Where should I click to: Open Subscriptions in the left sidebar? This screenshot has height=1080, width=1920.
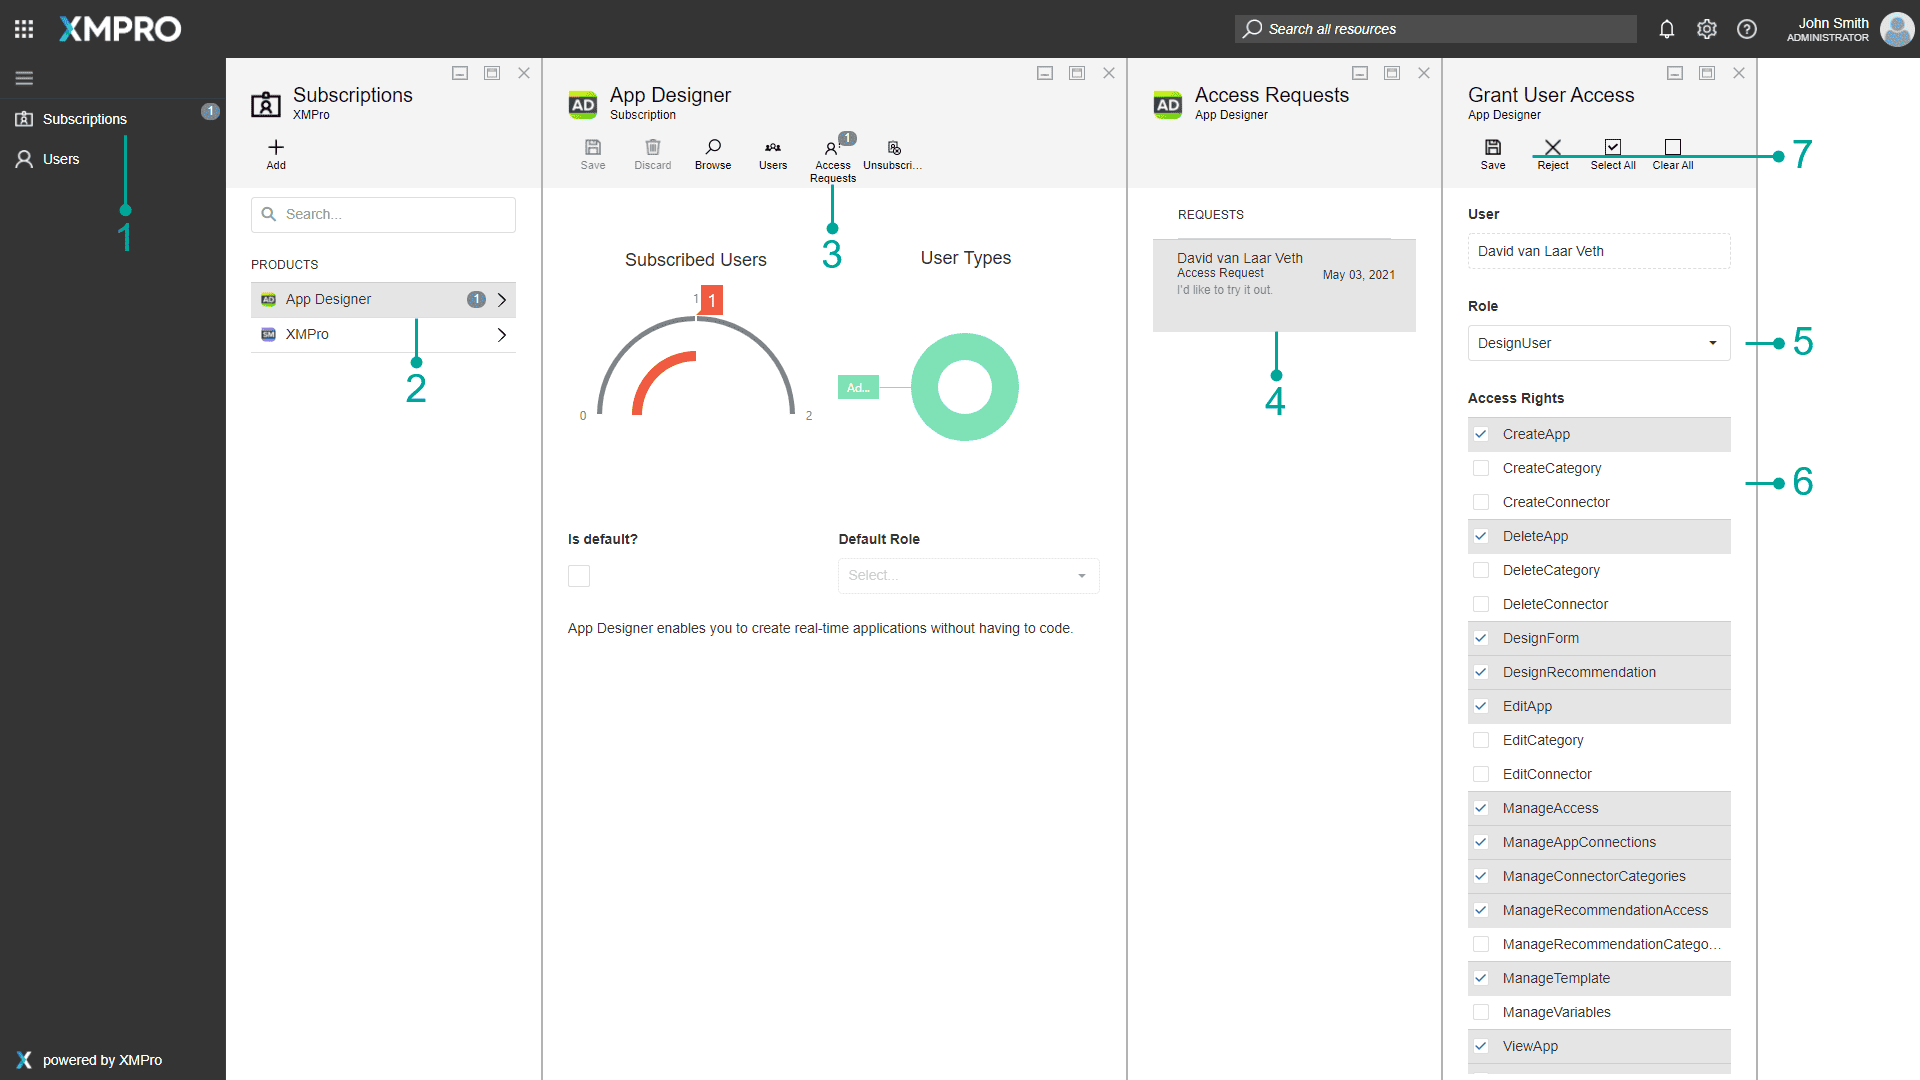click(84, 119)
